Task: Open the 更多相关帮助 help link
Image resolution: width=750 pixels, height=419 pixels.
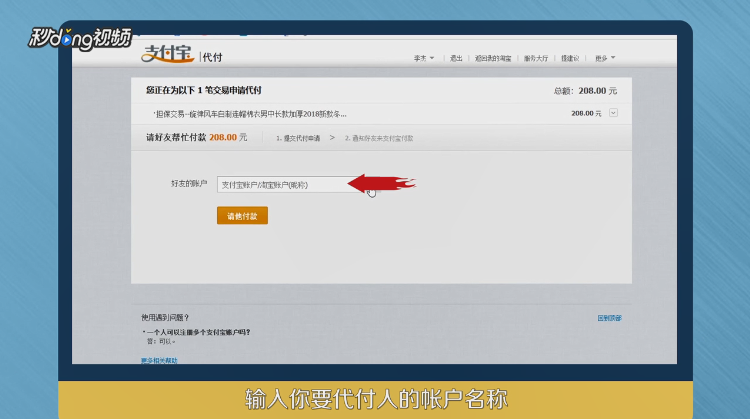Action: (x=159, y=361)
